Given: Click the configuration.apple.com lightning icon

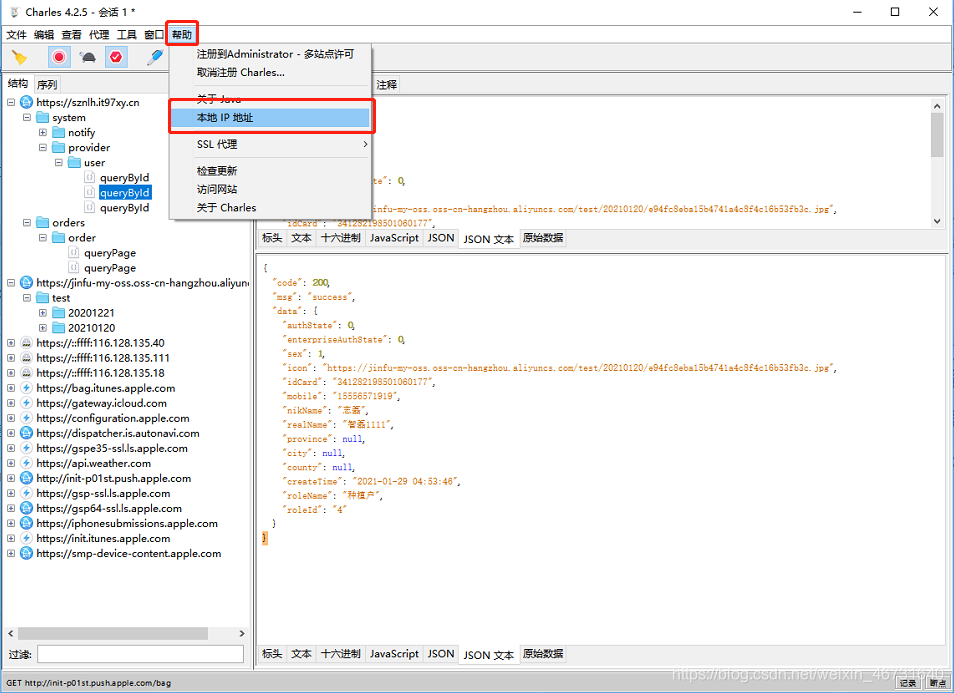Looking at the screenshot, I should [26, 418].
